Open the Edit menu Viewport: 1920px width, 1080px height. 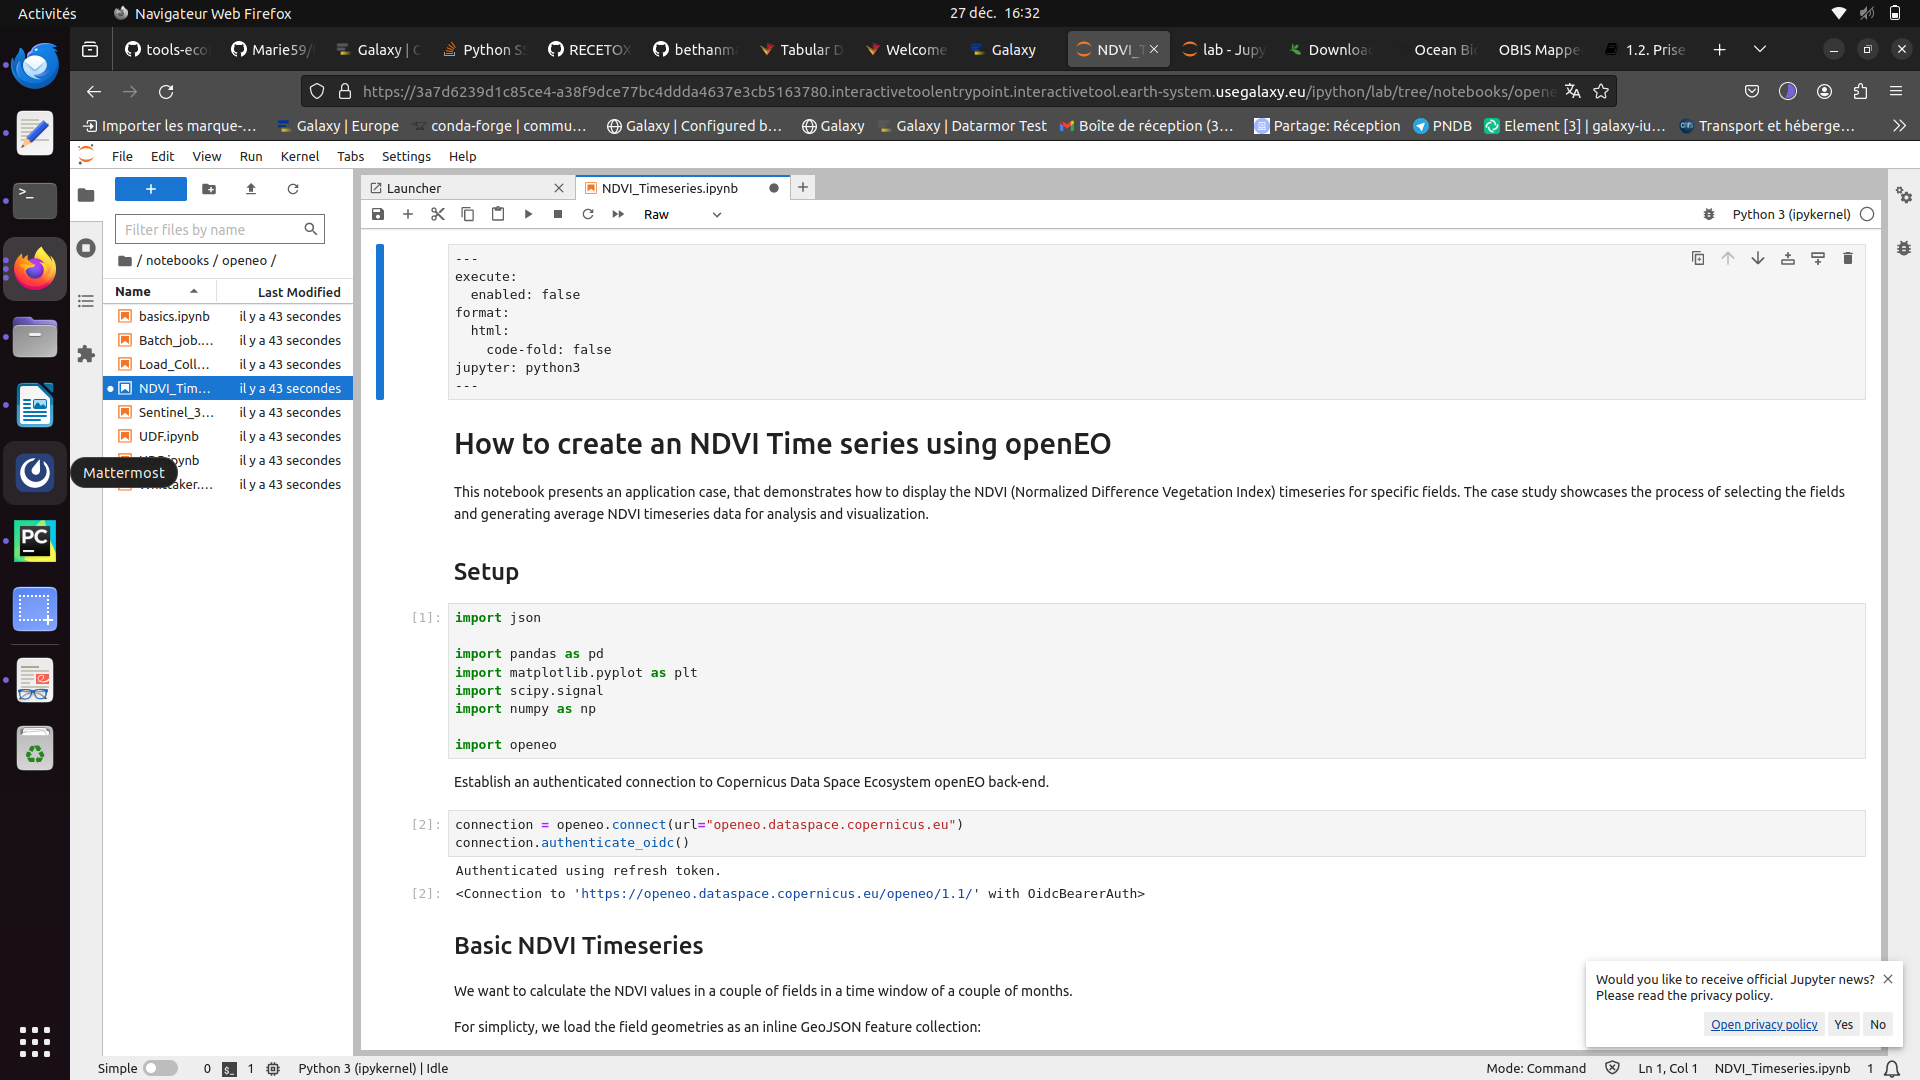tap(162, 156)
